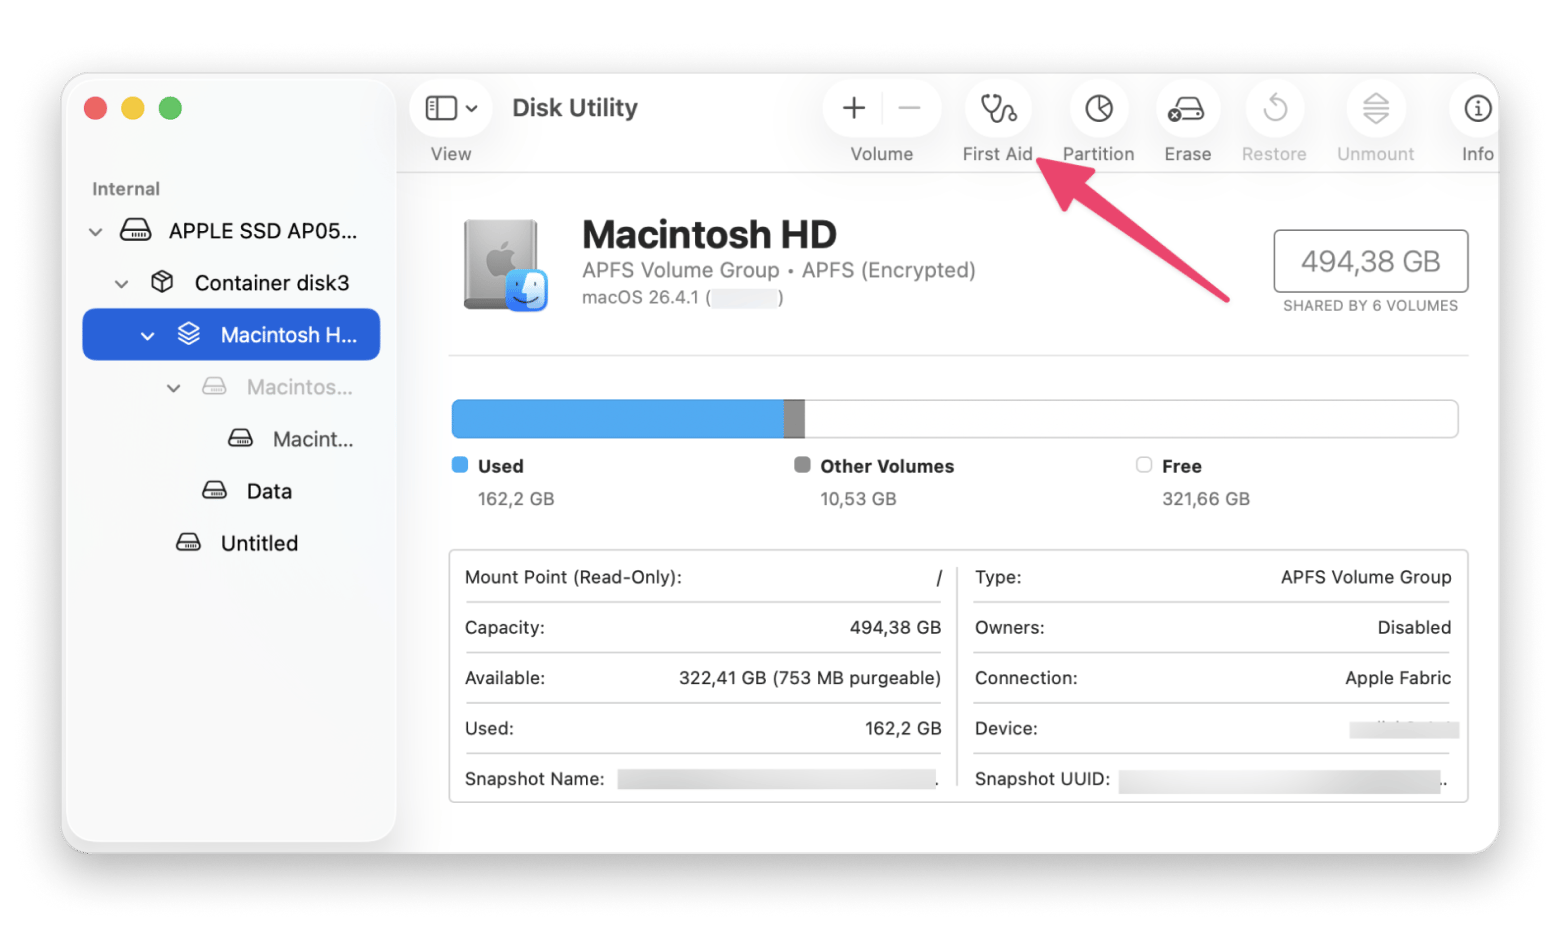
Task: Click the Internal sidebar section header
Action: (x=126, y=189)
